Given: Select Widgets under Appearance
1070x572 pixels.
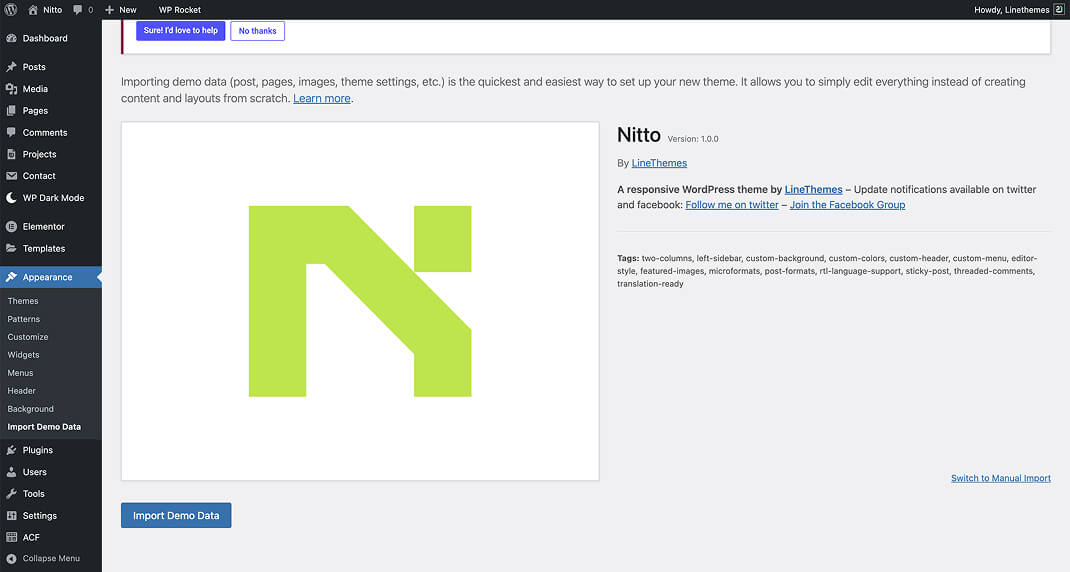Looking at the screenshot, I should [x=24, y=355].
